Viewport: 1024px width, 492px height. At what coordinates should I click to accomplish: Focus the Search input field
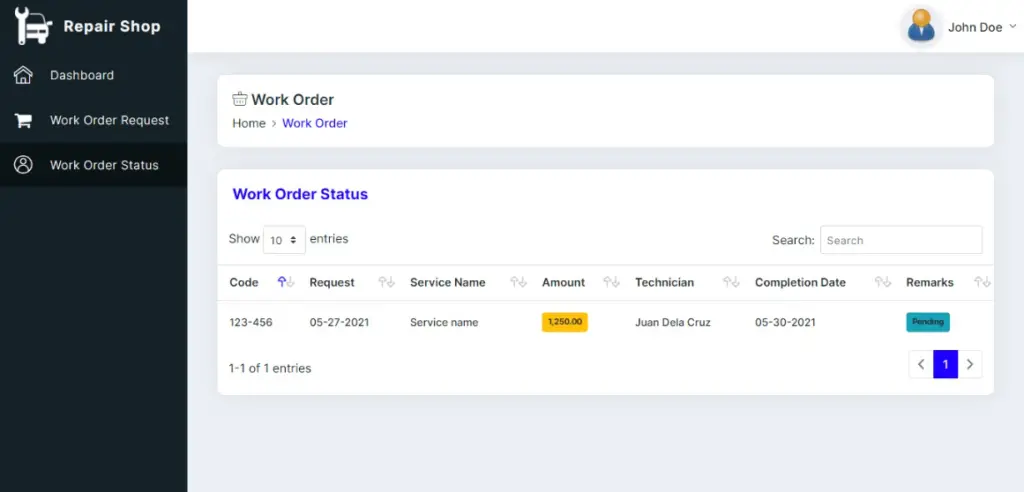901,240
